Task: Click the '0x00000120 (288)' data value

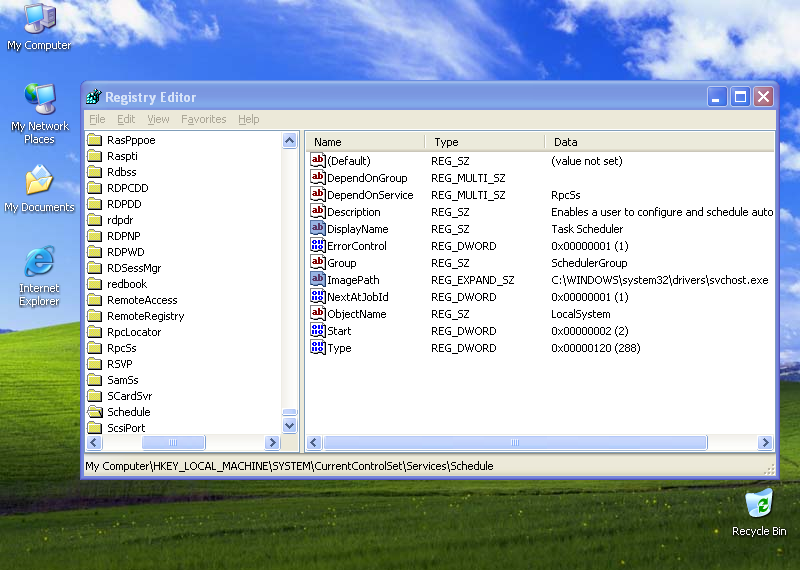Action: click(595, 348)
